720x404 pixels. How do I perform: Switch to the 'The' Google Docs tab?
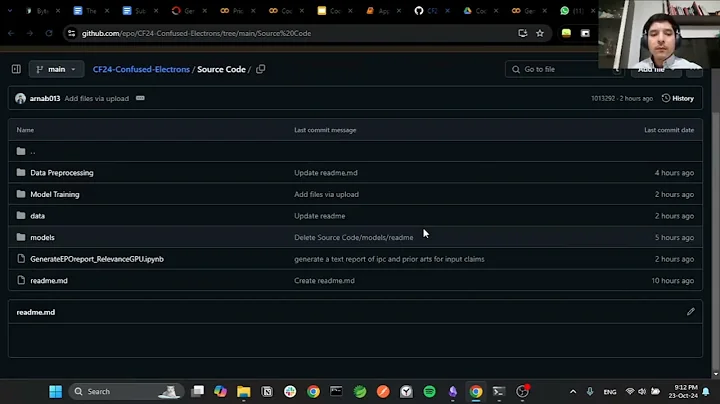click(x=85, y=11)
